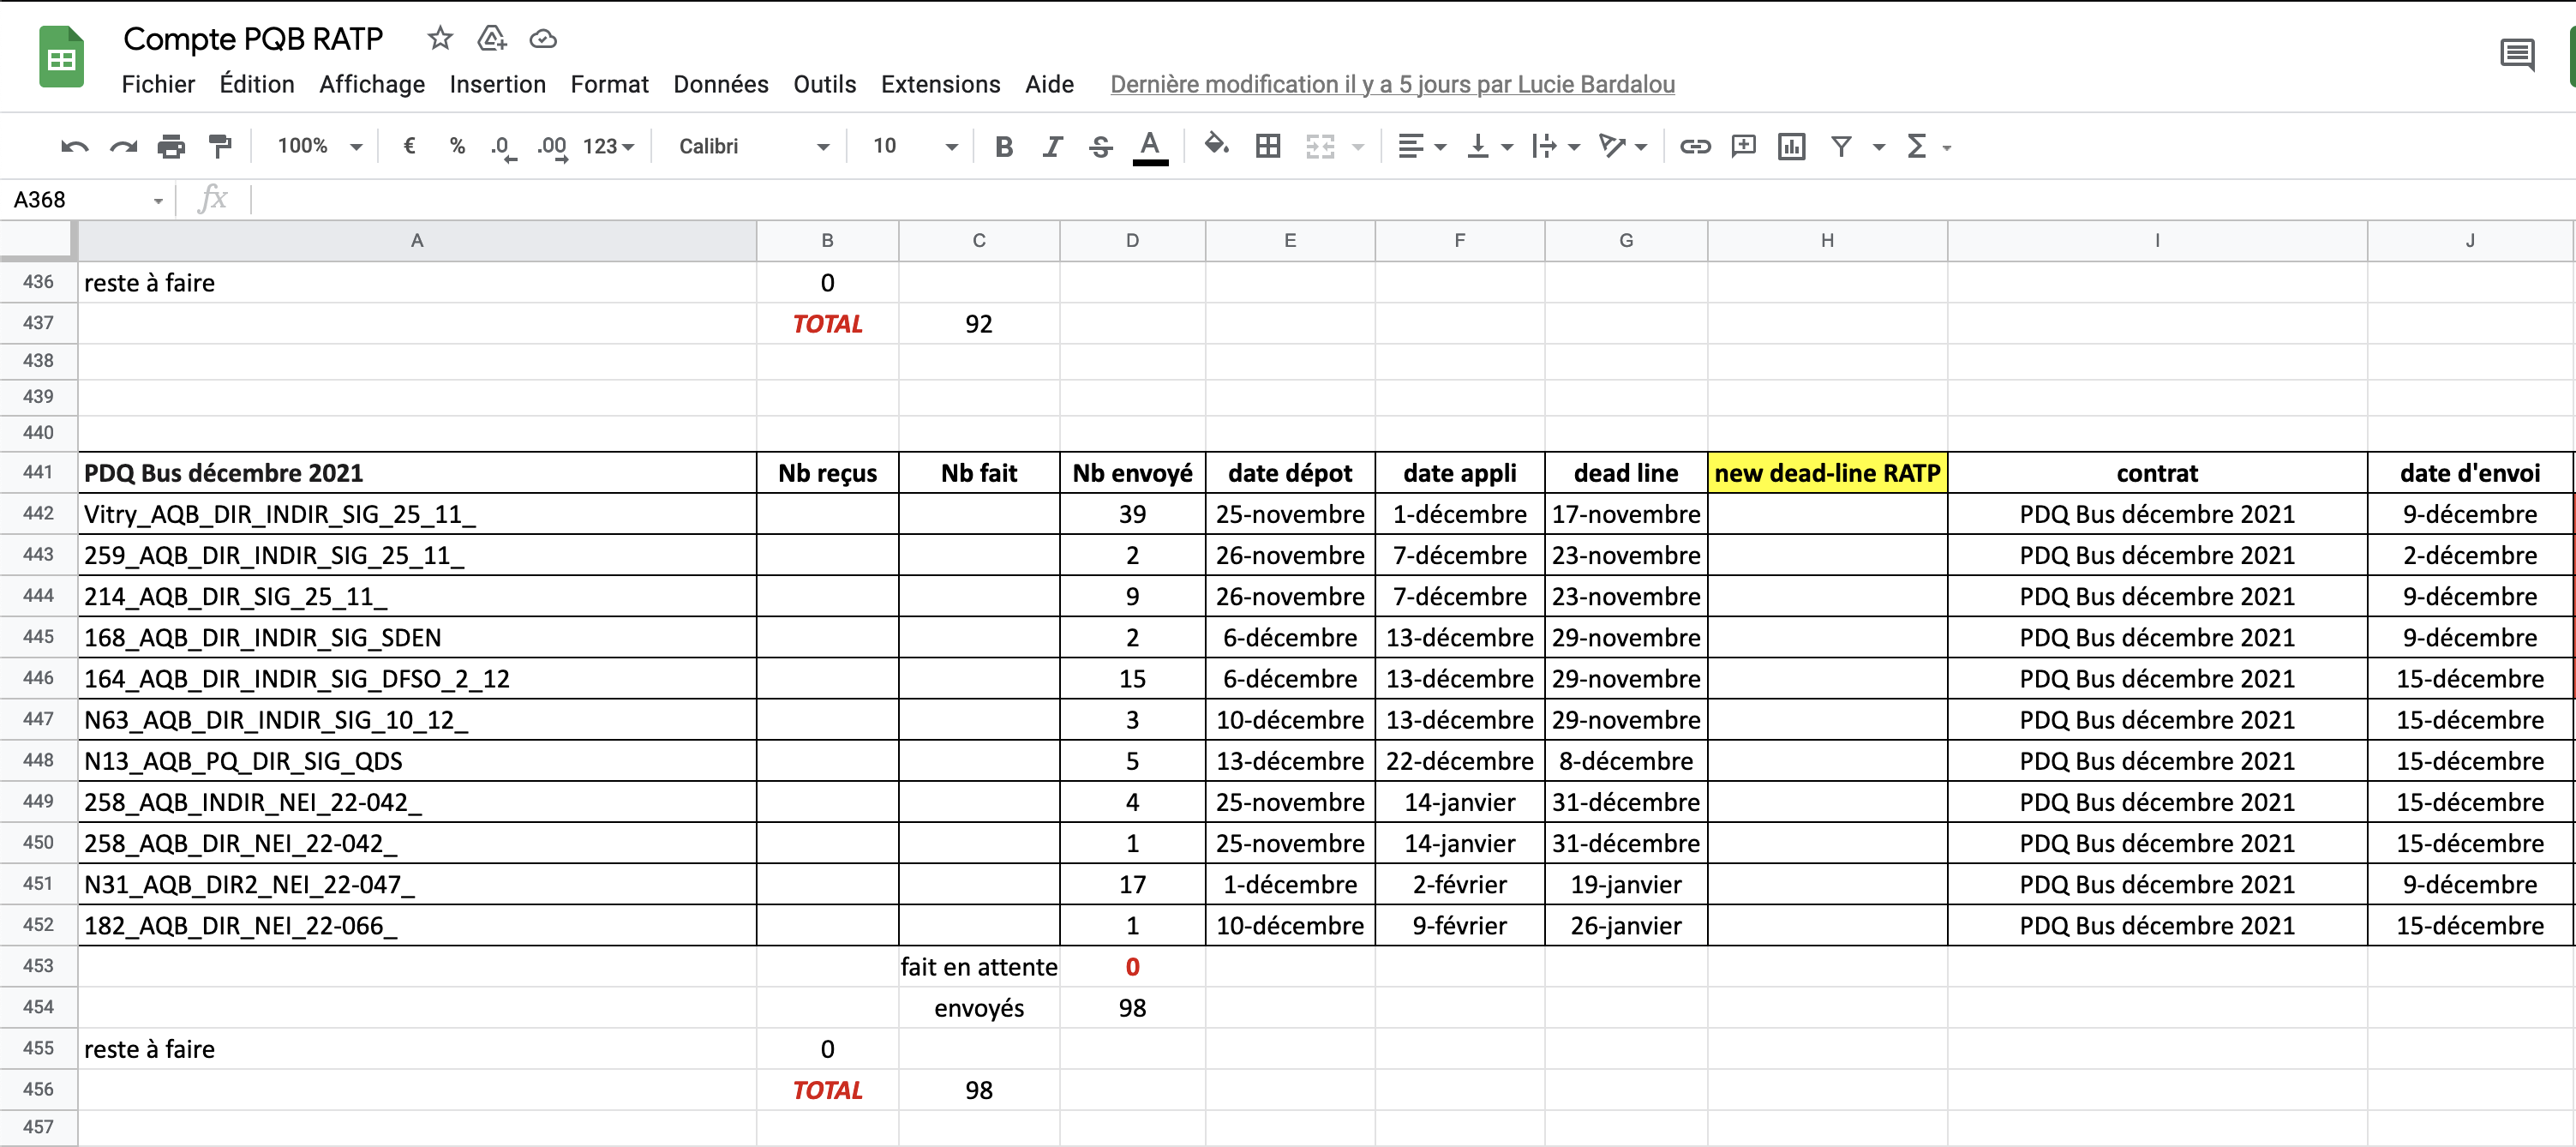Click the Insert chart icon
Viewport: 2576px width, 1147px height.
click(x=1791, y=147)
